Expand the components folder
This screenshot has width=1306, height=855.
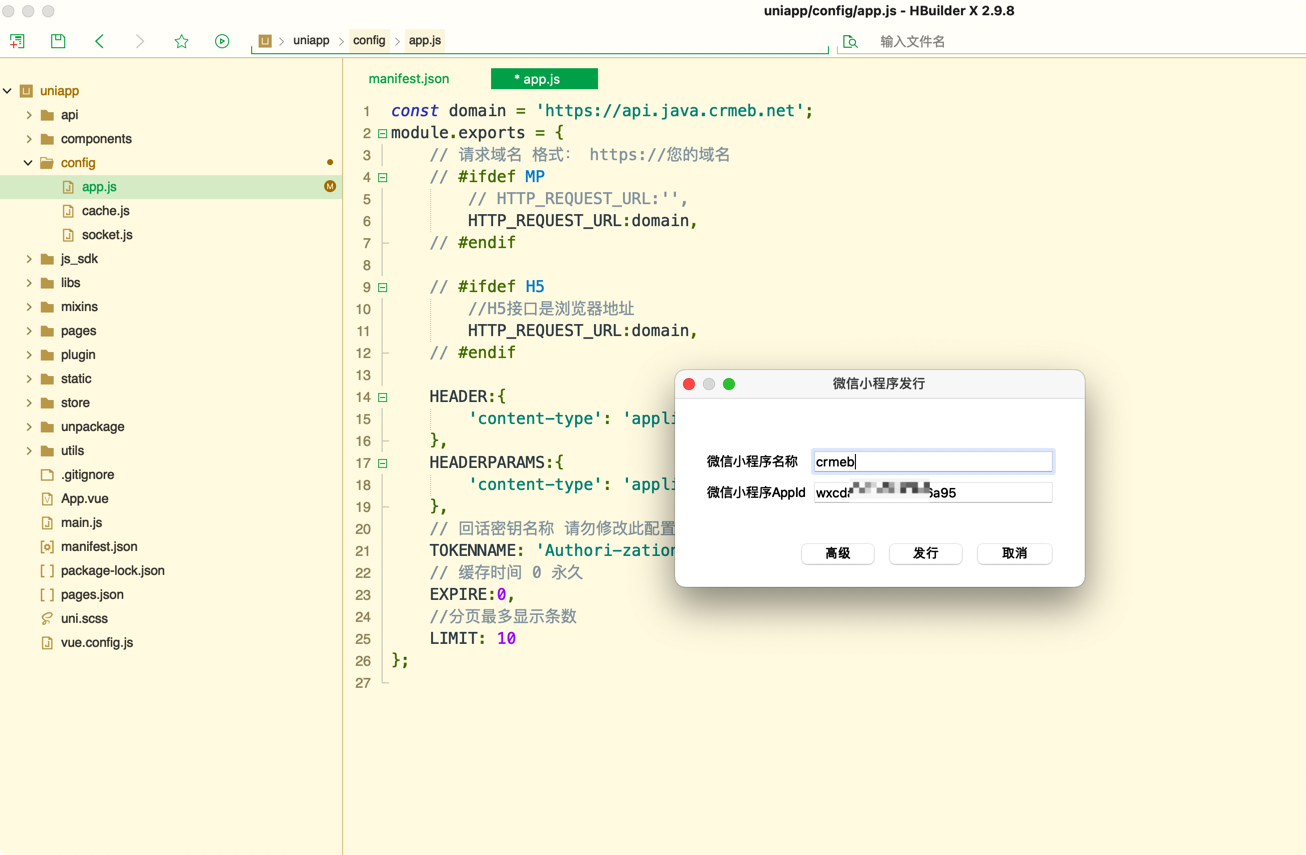tap(29, 139)
